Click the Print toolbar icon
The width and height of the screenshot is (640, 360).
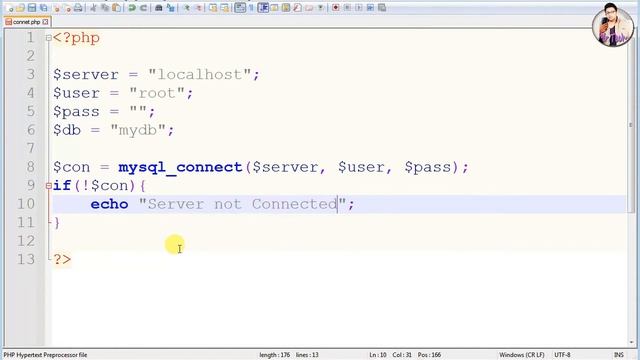78,8
